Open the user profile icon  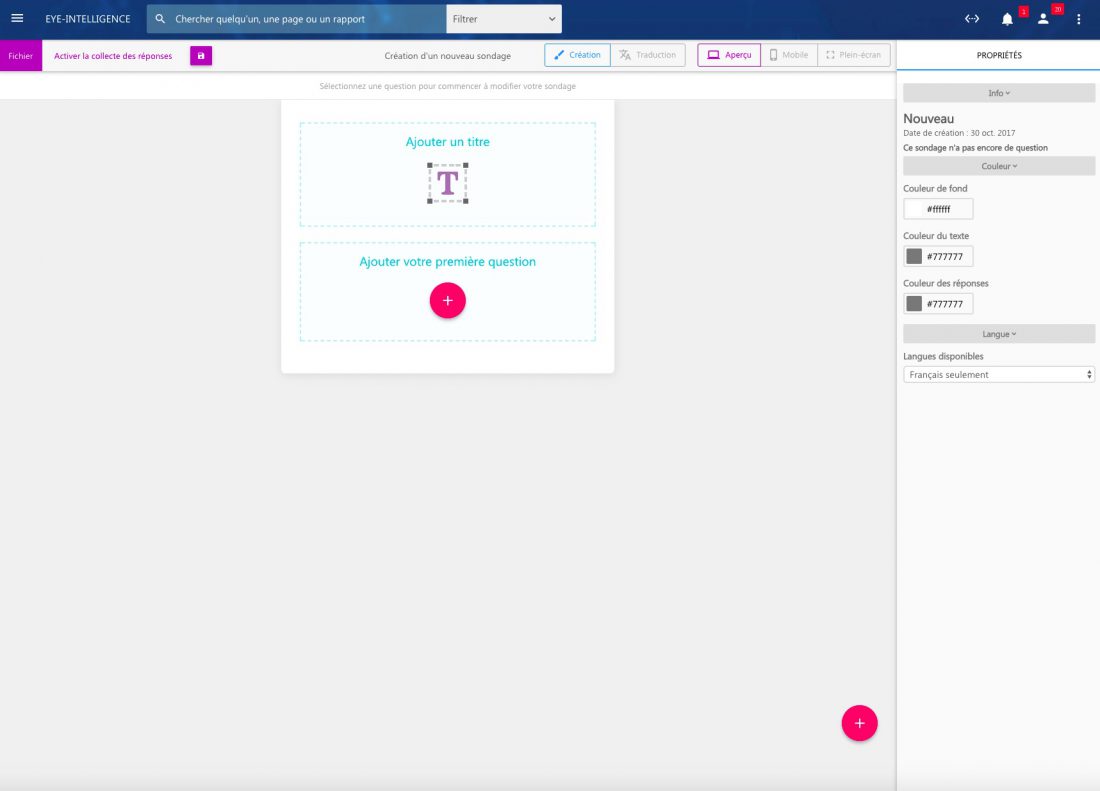click(1043, 19)
